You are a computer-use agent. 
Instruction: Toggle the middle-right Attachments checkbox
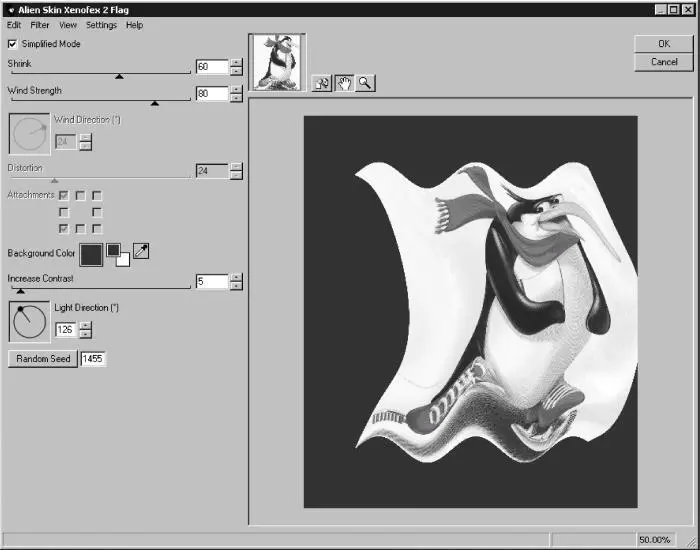pos(96,212)
